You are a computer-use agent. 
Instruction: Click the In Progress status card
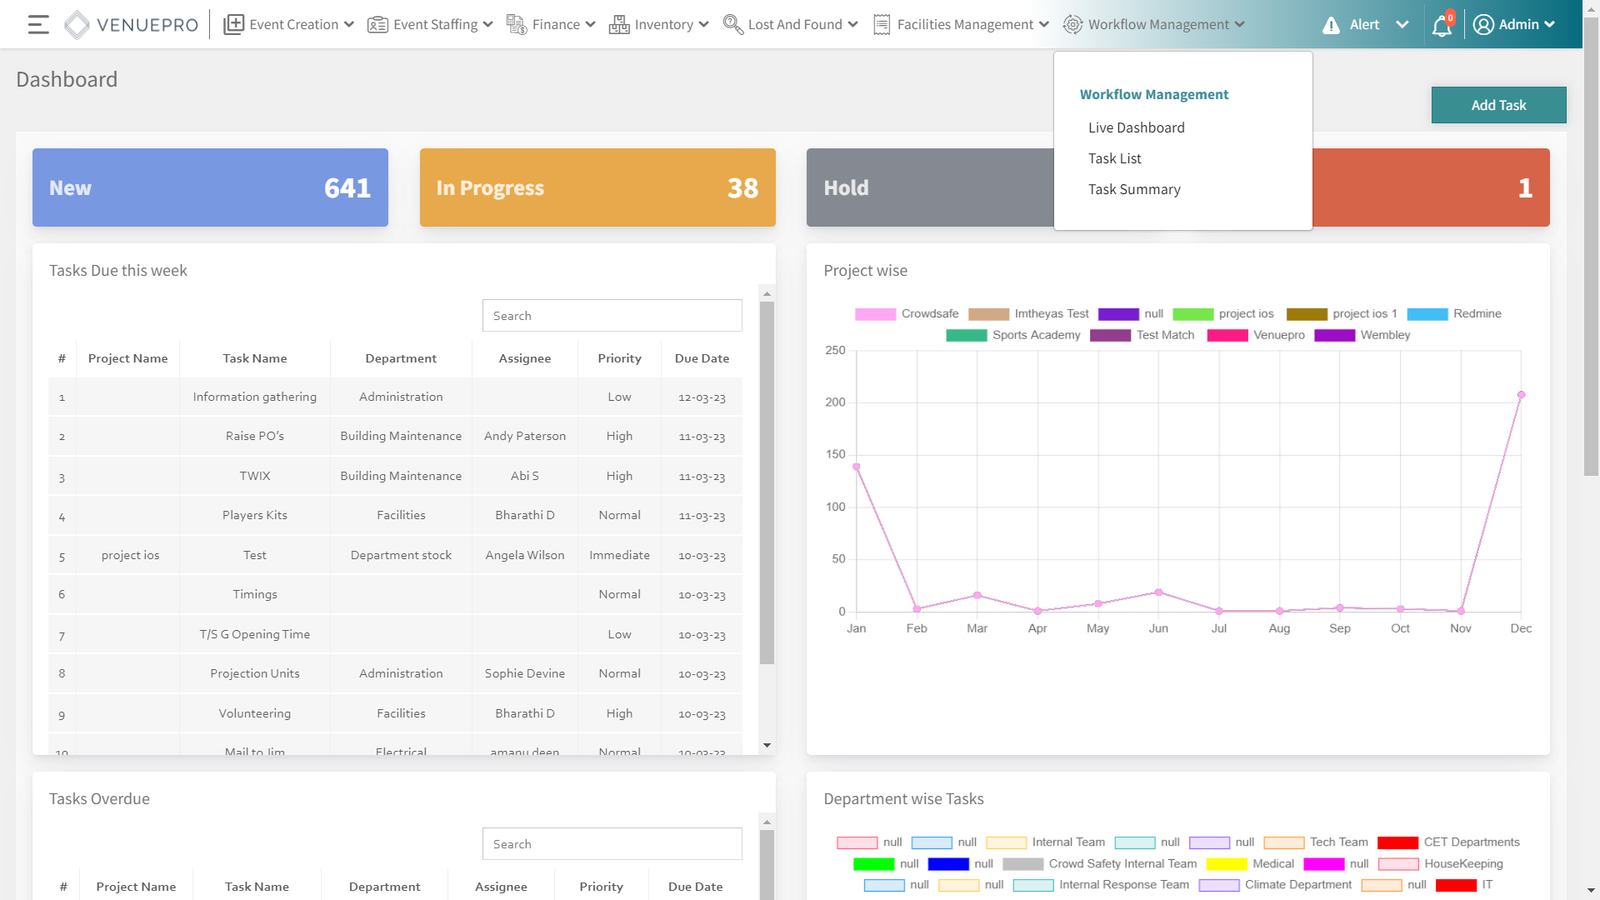597,188
